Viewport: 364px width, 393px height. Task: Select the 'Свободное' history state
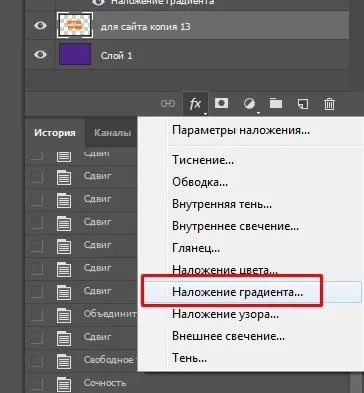point(109,360)
